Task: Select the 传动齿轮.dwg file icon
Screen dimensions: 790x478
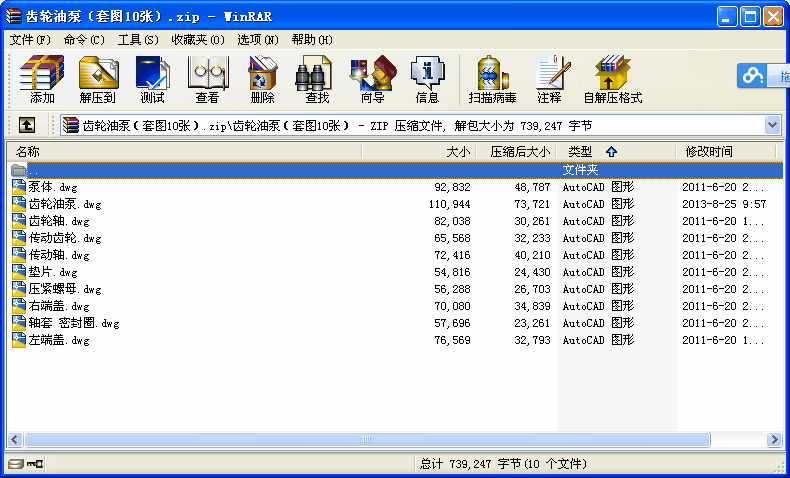Action: (x=19, y=238)
